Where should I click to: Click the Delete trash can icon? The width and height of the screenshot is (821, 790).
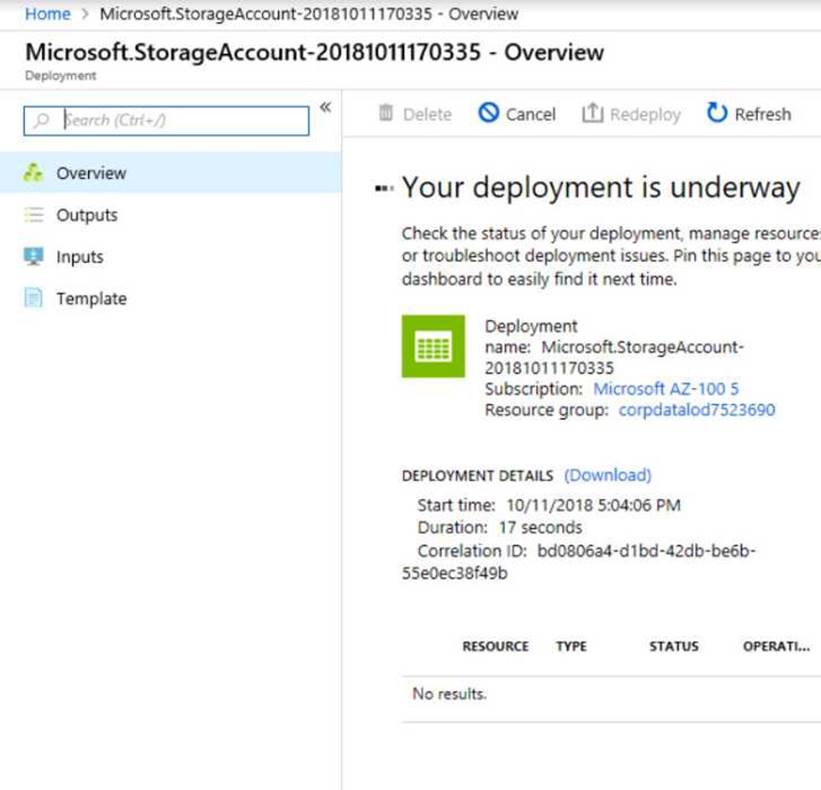[386, 113]
